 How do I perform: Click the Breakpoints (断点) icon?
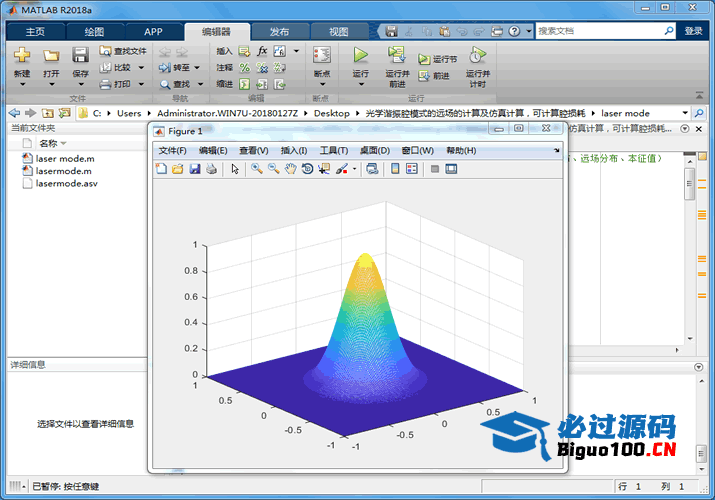tap(322, 55)
